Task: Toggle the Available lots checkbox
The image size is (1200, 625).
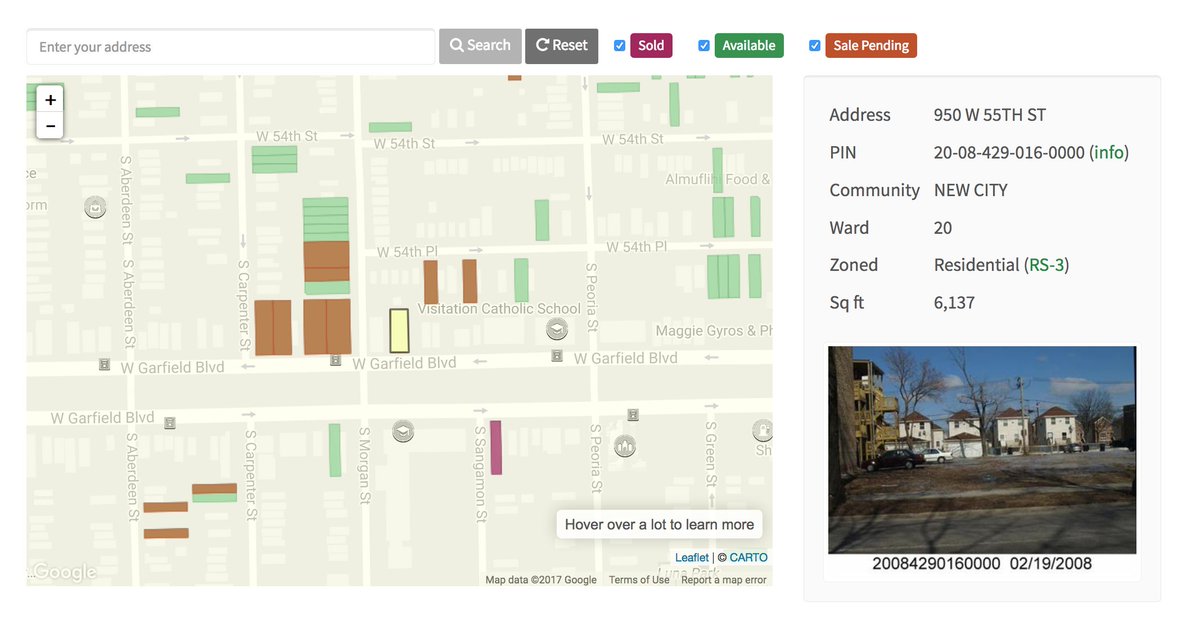Action: pos(704,46)
